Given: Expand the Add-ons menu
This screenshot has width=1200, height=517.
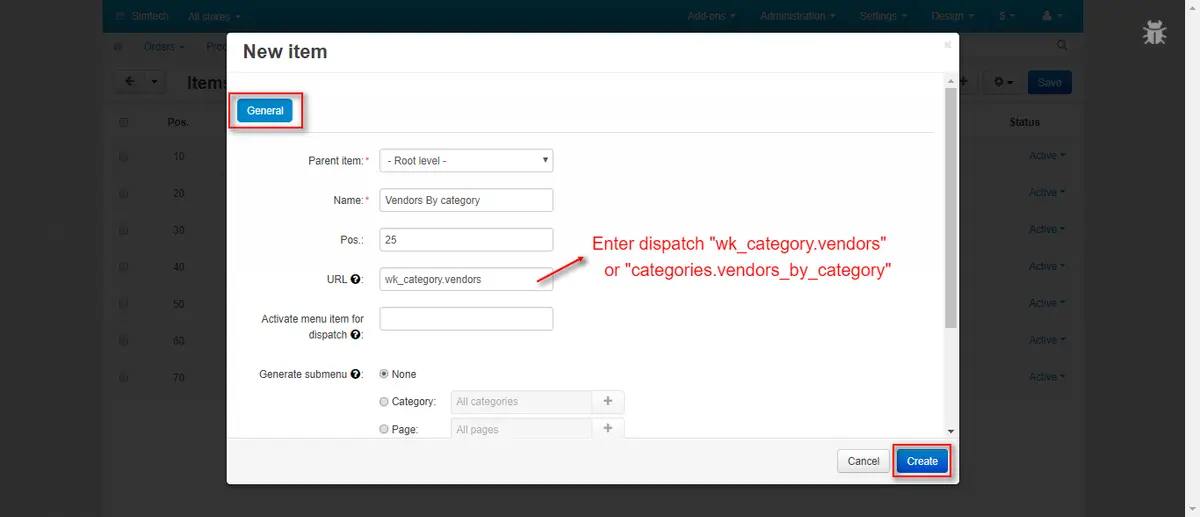Looking at the screenshot, I should [711, 16].
